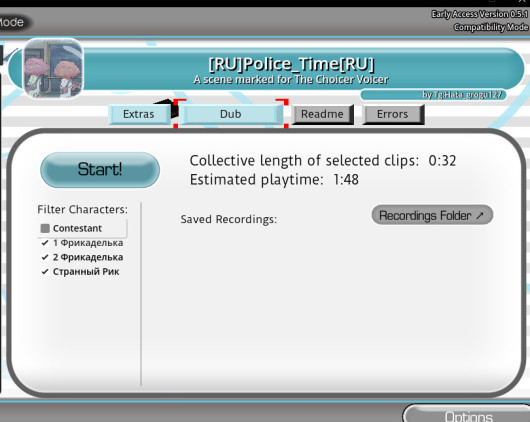Click the Early Access Version text
530x422 pixels.
(480, 14)
